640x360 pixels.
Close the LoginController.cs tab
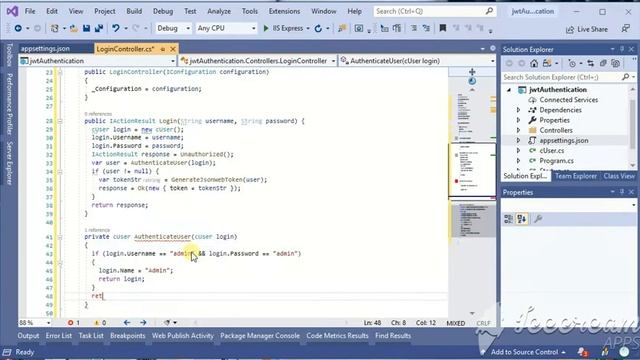(173, 49)
